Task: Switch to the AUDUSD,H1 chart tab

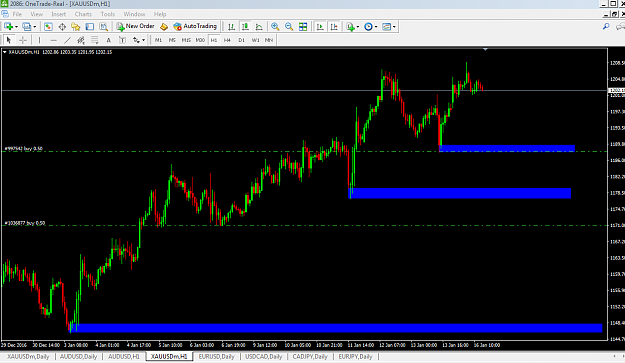Action: pos(124,357)
